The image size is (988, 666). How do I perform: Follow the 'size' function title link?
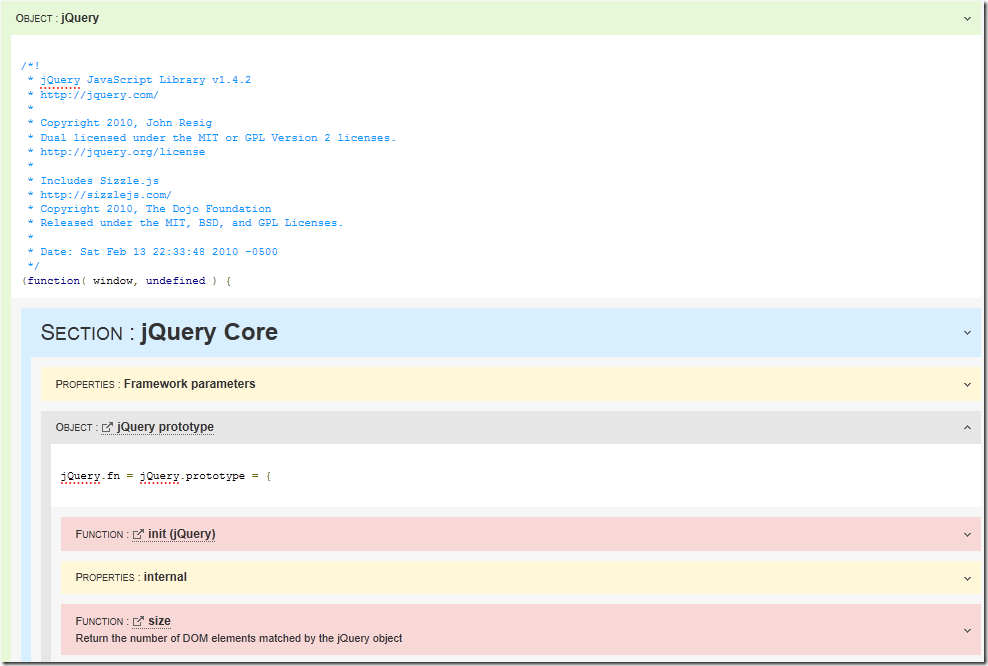coord(159,621)
